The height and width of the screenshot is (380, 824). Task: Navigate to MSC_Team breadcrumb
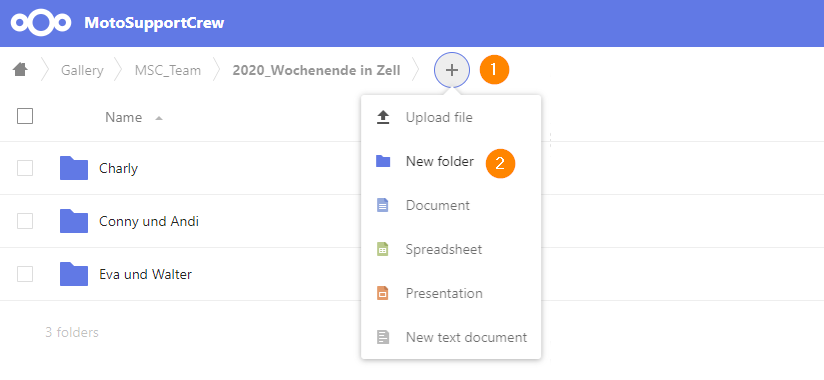(x=168, y=70)
